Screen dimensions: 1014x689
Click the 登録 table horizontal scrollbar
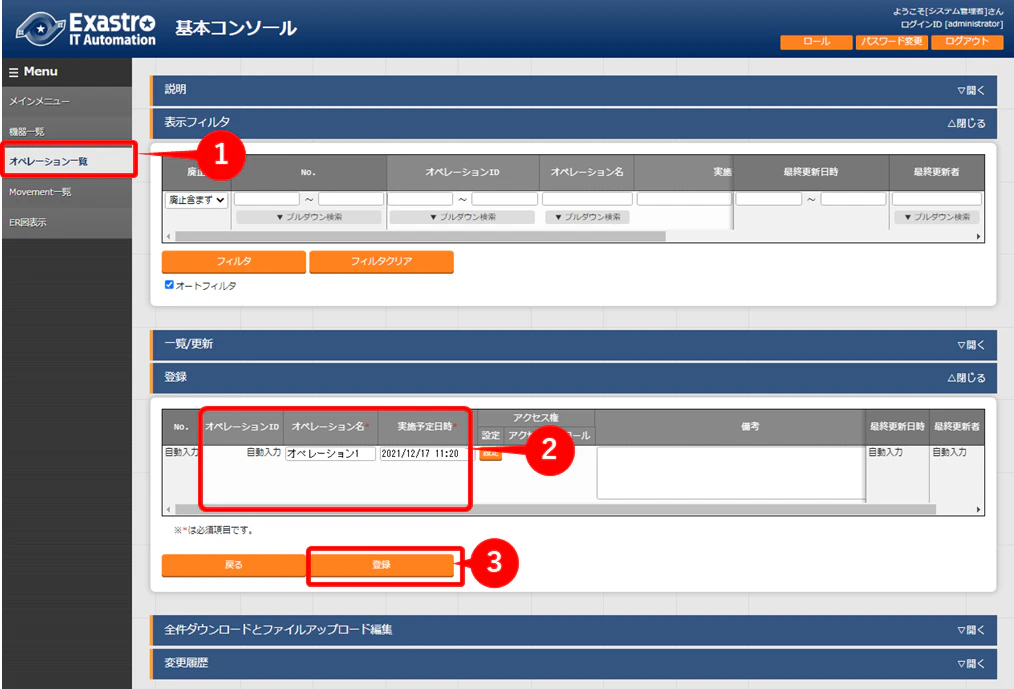556,510
